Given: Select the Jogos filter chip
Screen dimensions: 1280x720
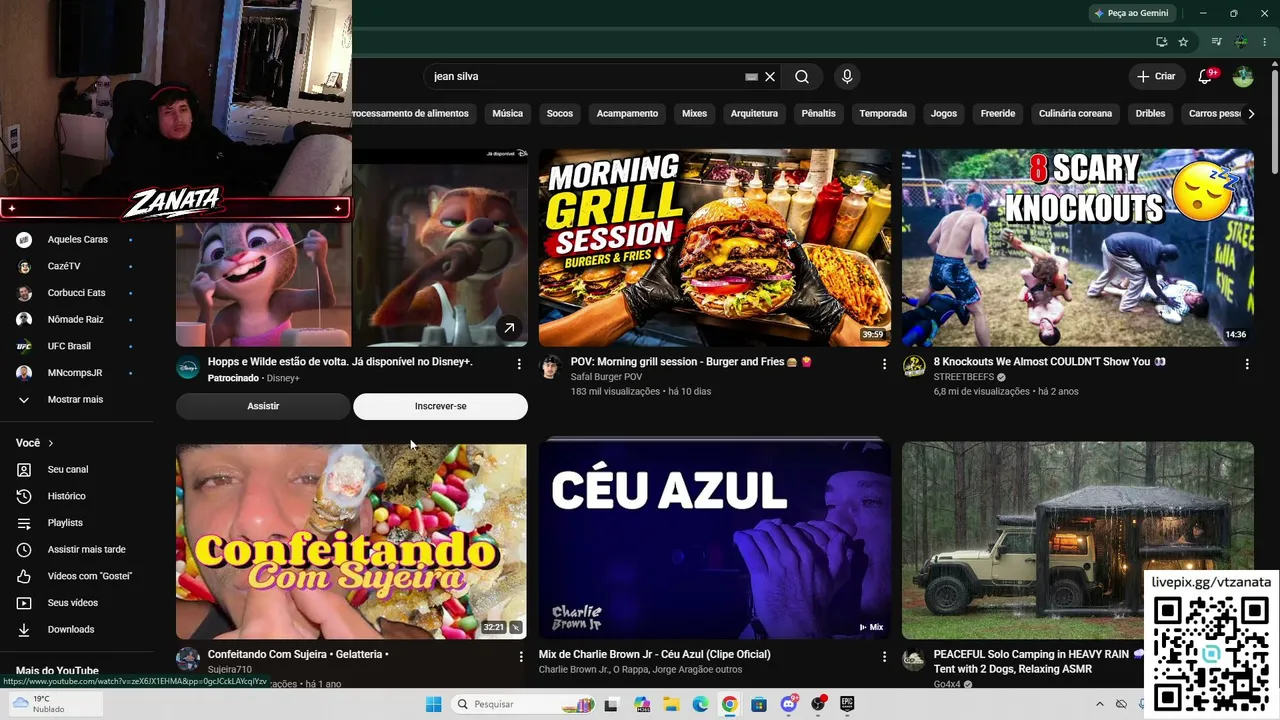Looking at the screenshot, I should coord(944,114).
